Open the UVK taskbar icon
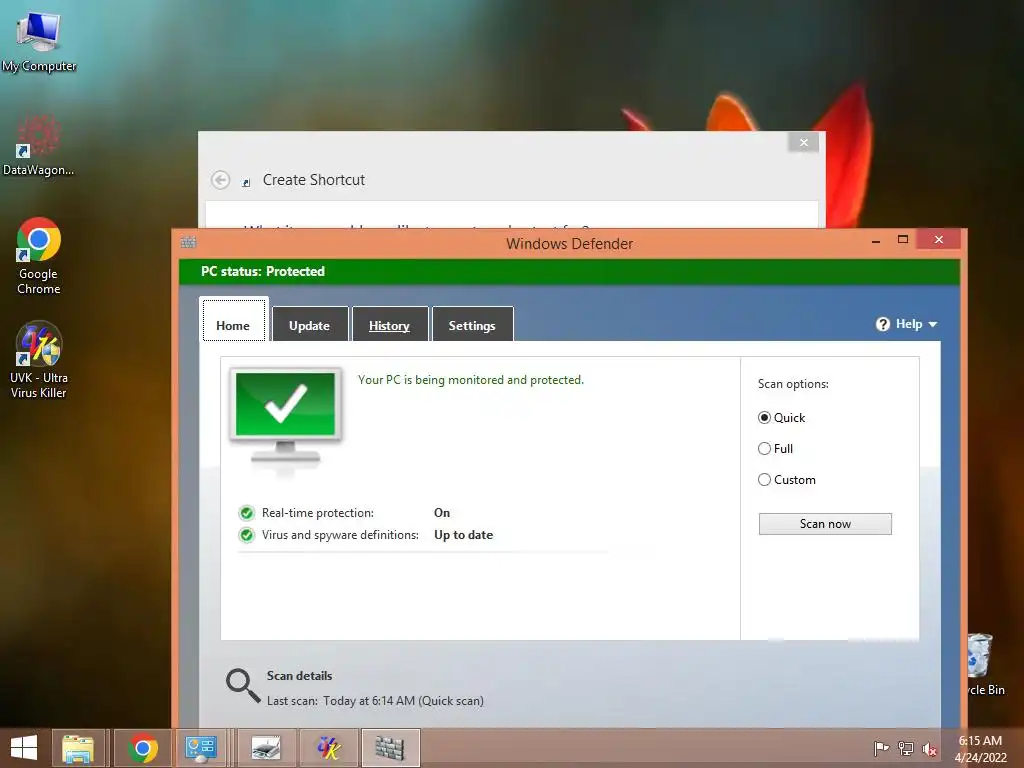 pos(328,748)
